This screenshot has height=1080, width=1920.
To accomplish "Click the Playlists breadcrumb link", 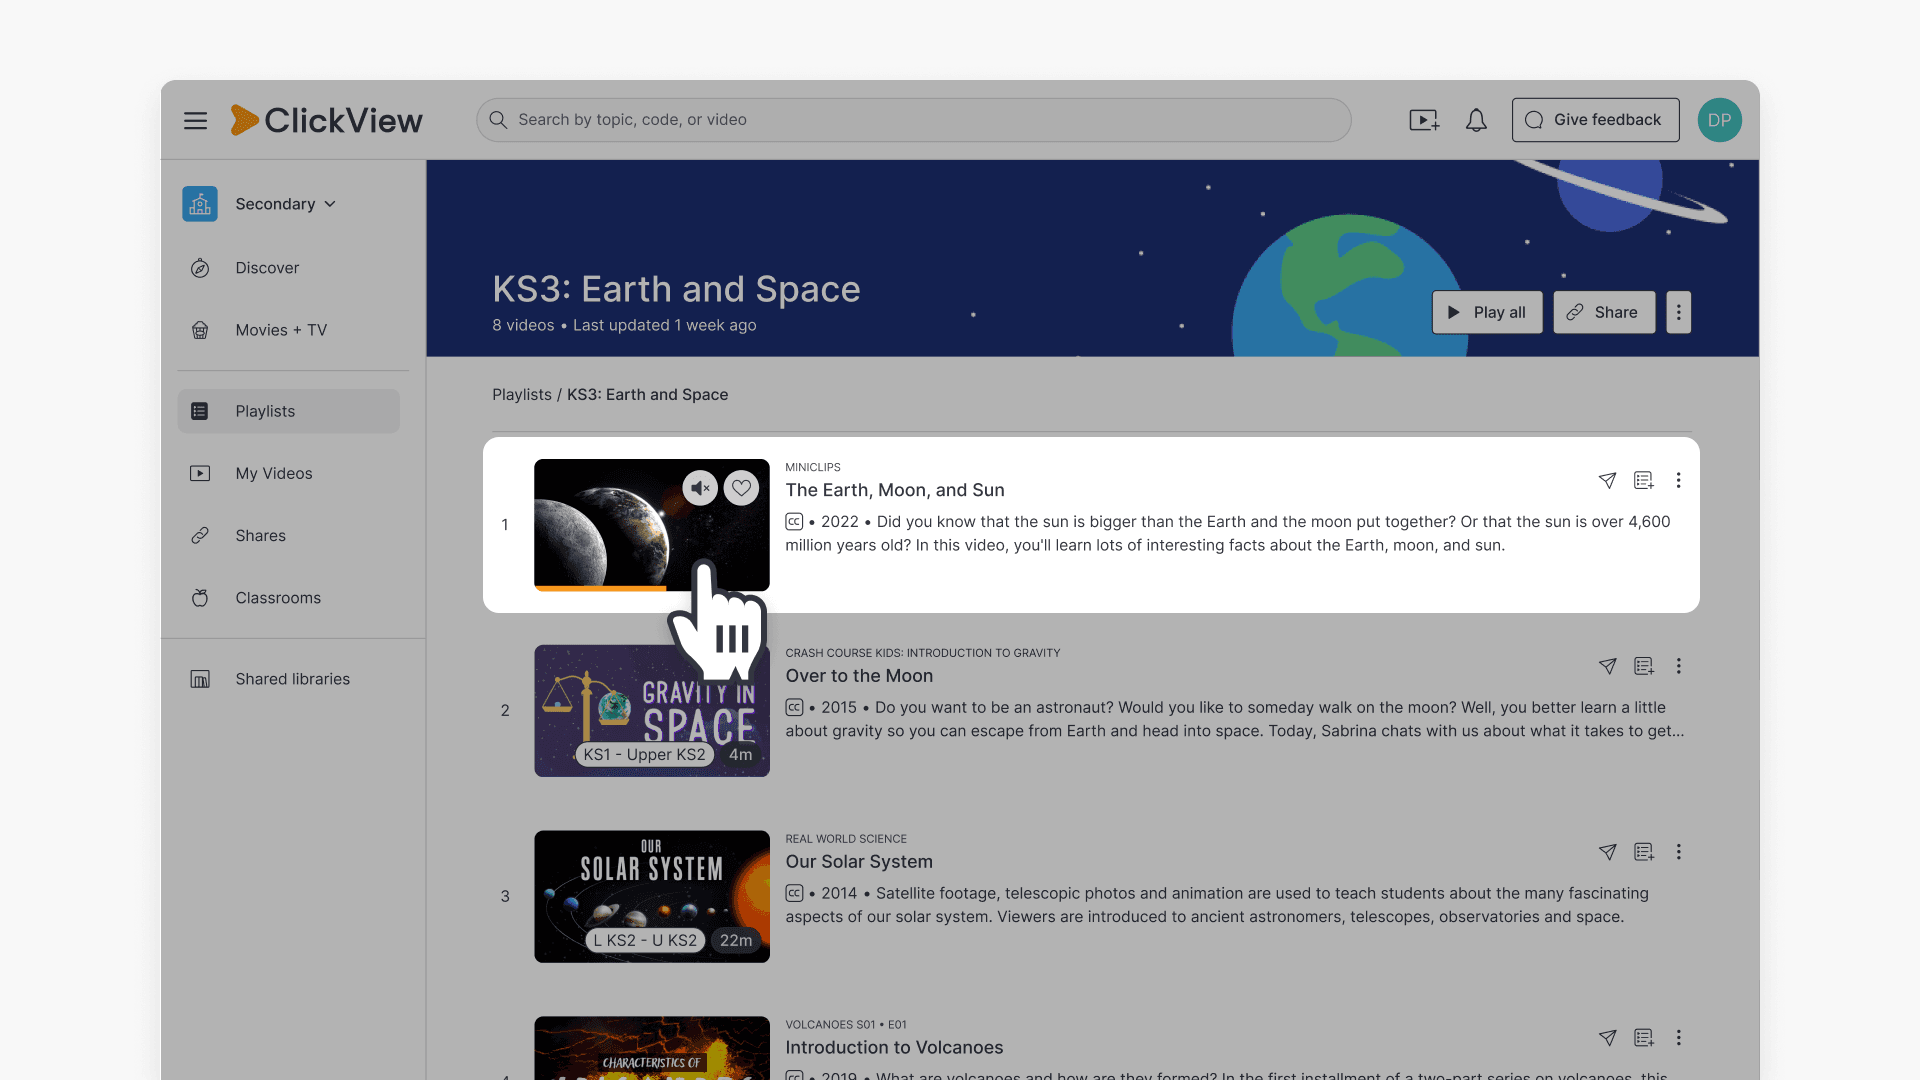I will click(x=521, y=395).
